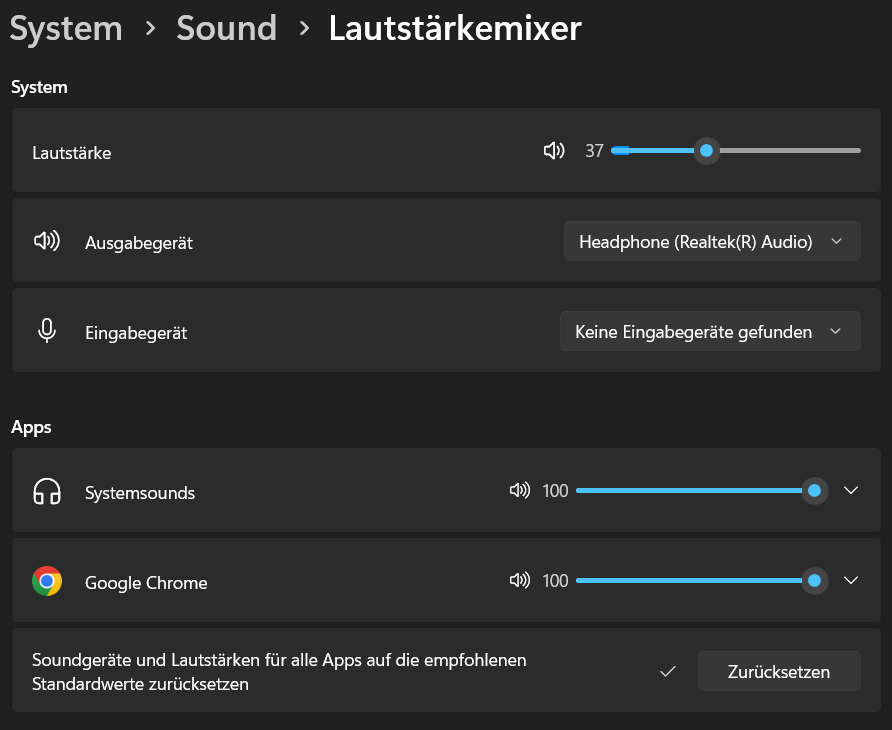Click the Systemsounds headphone icon
This screenshot has height=730, width=892.
(47, 492)
